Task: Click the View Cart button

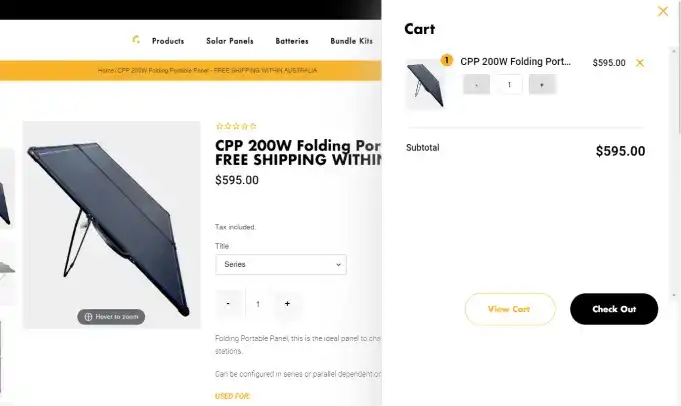Action: coord(509,309)
